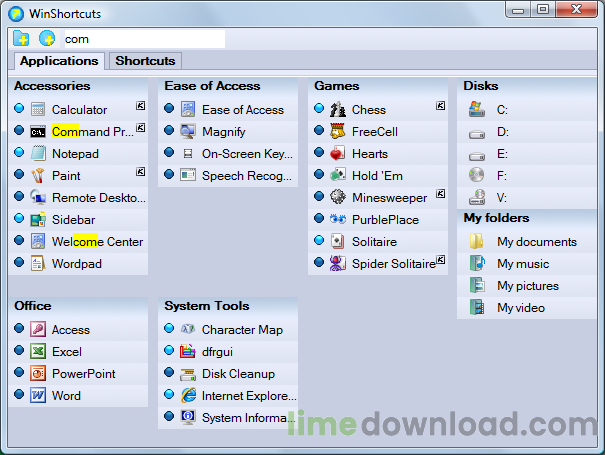Launch the Hearts icon
Viewport: 605px width, 455px height.
click(x=338, y=154)
